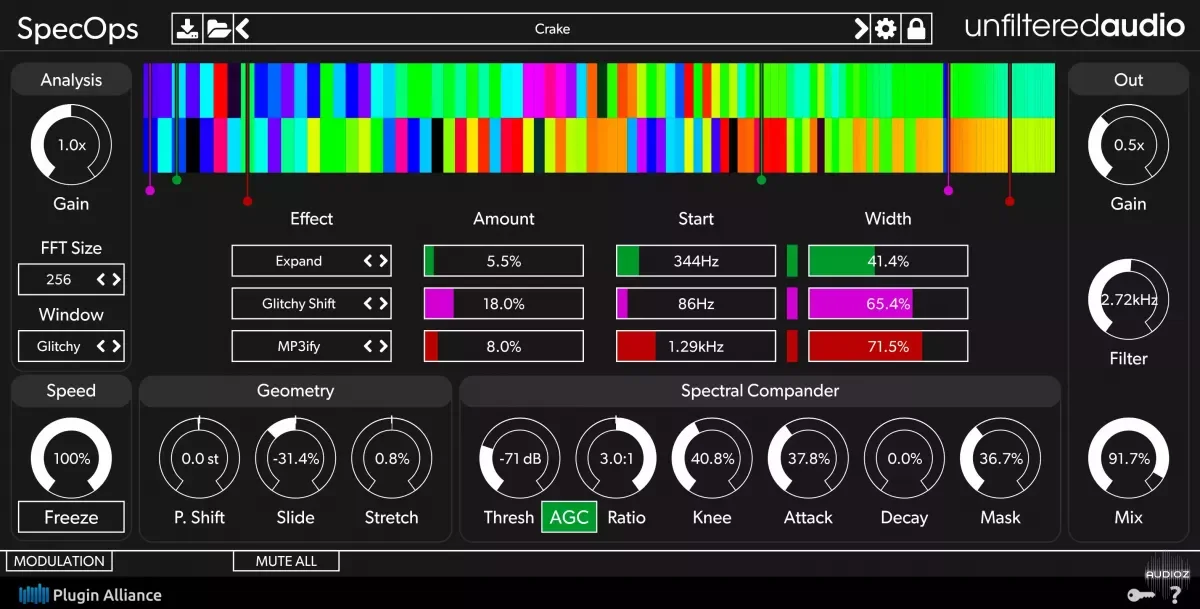The width and height of the screenshot is (1200, 609).
Task: Click the 18.0% Amount slider
Action: pyautogui.click(x=503, y=303)
